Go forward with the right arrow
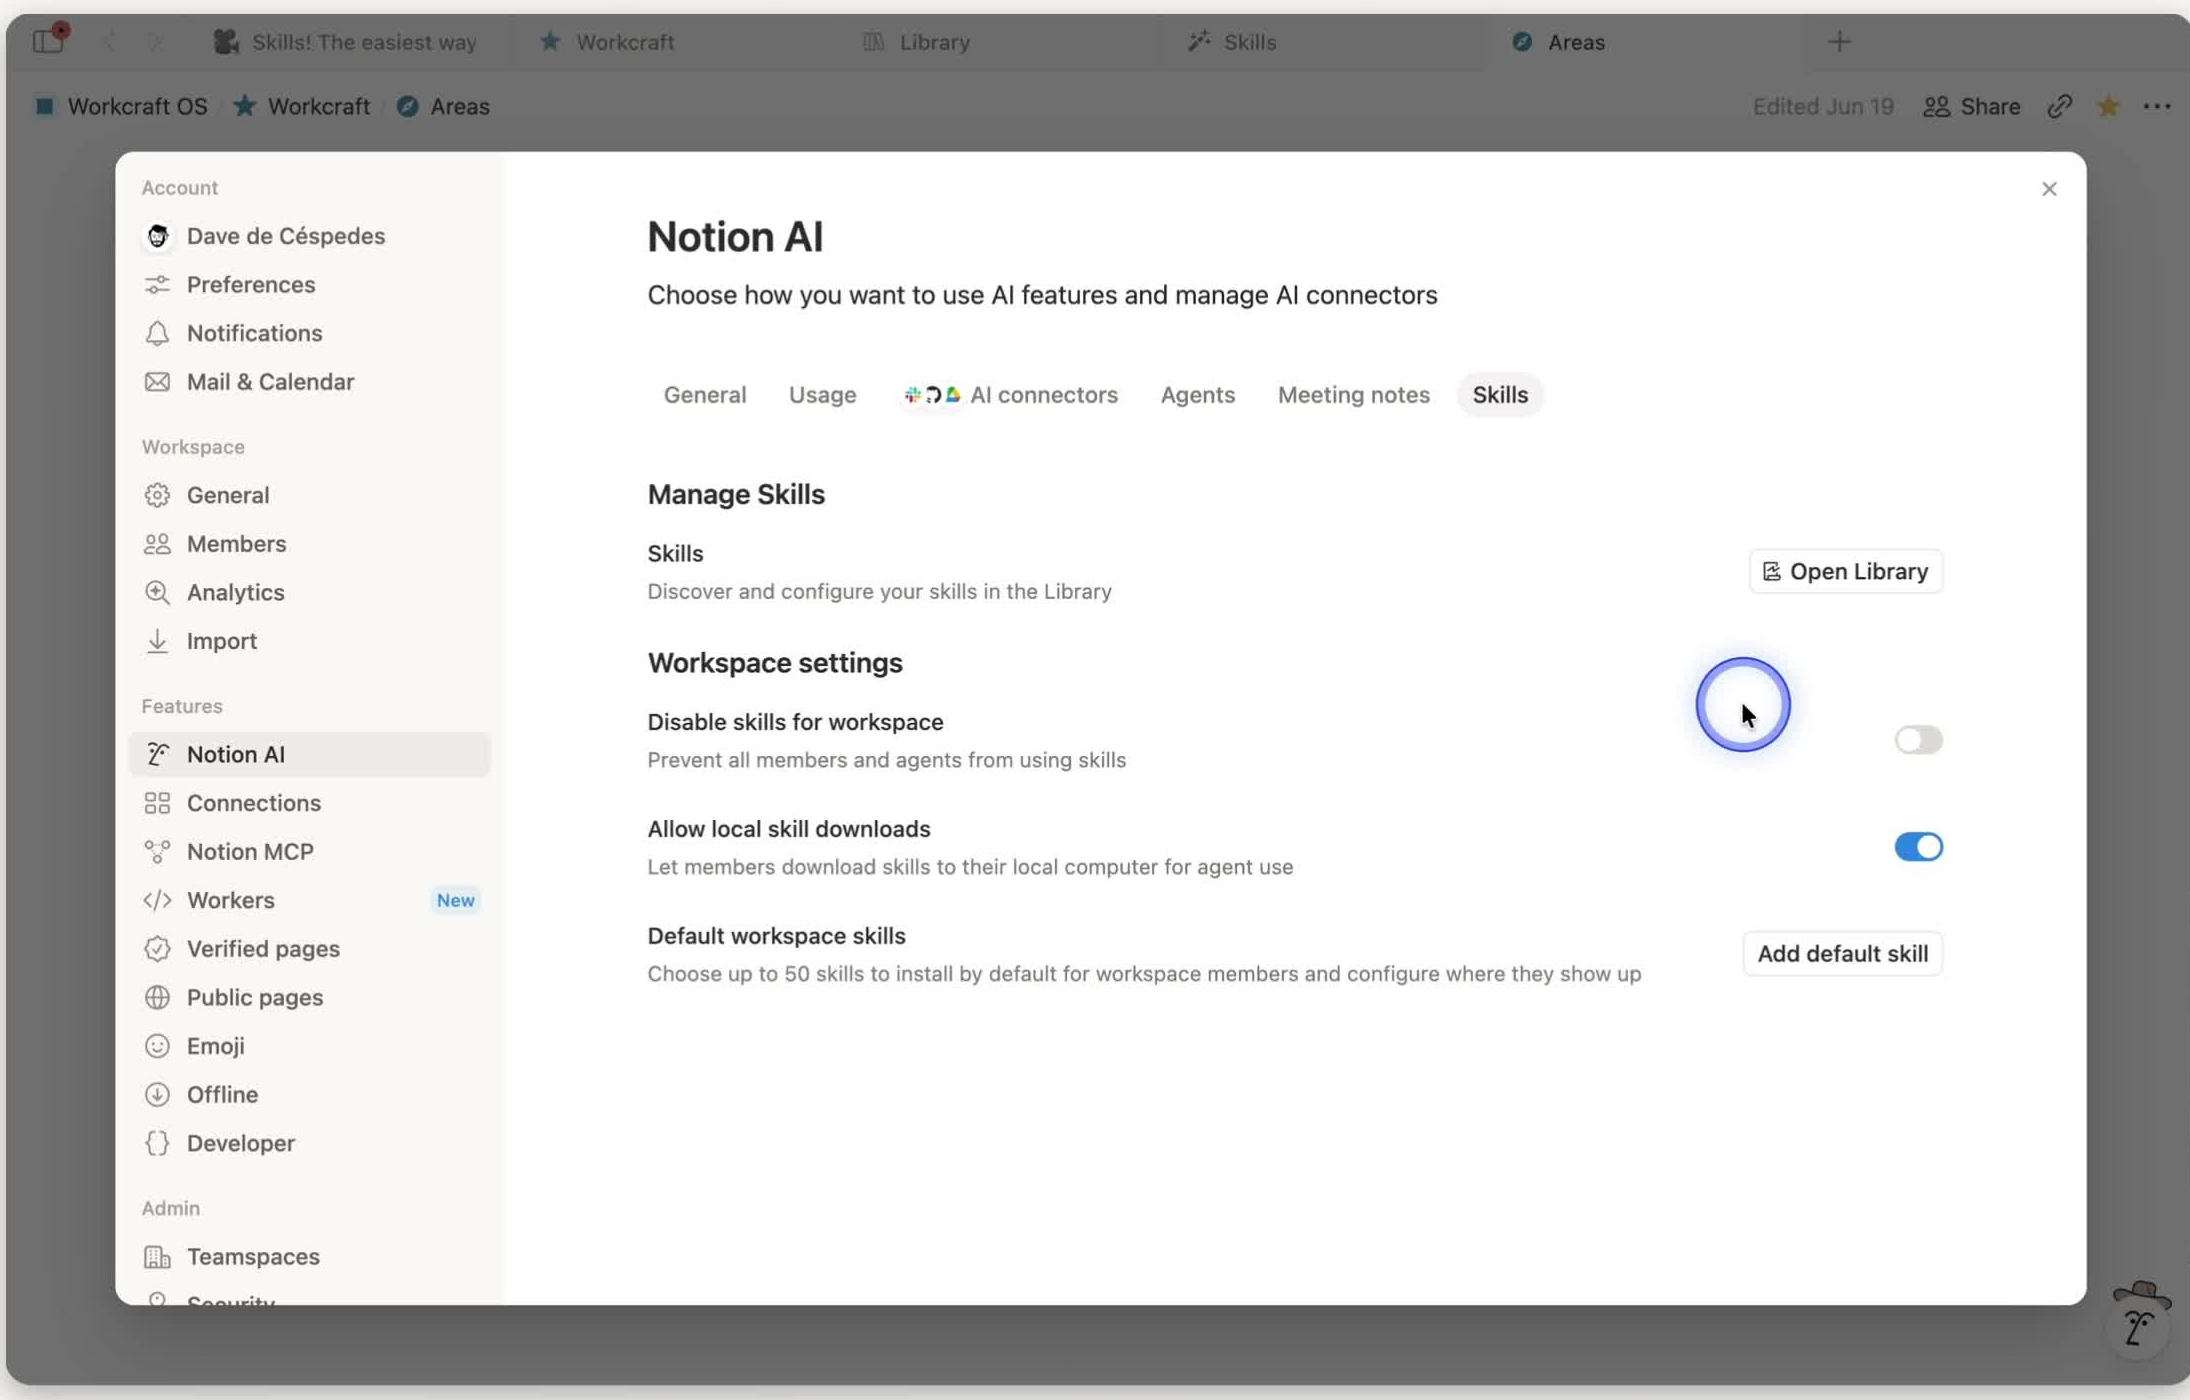2190x1400 pixels. (154, 41)
